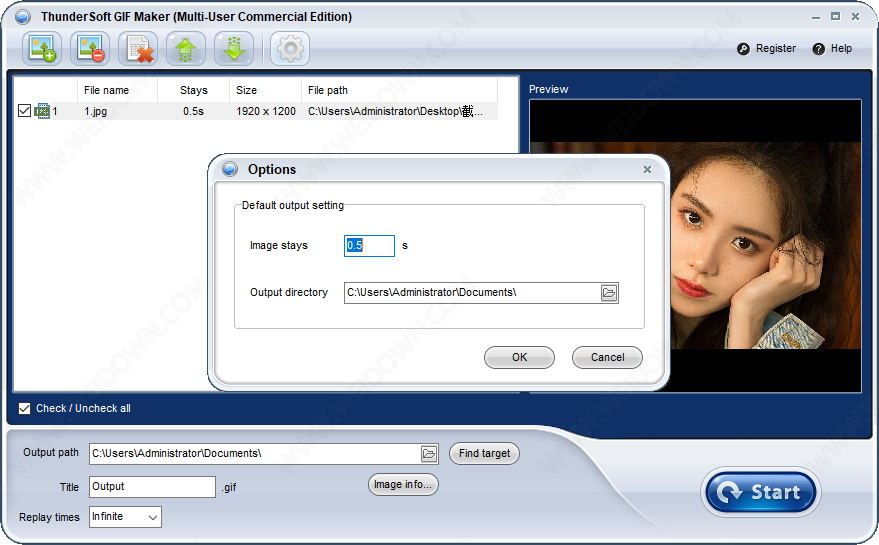Viewport: 879px width, 545px height.
Task: Close the Options dialog with its X
Action: point(647,169)
